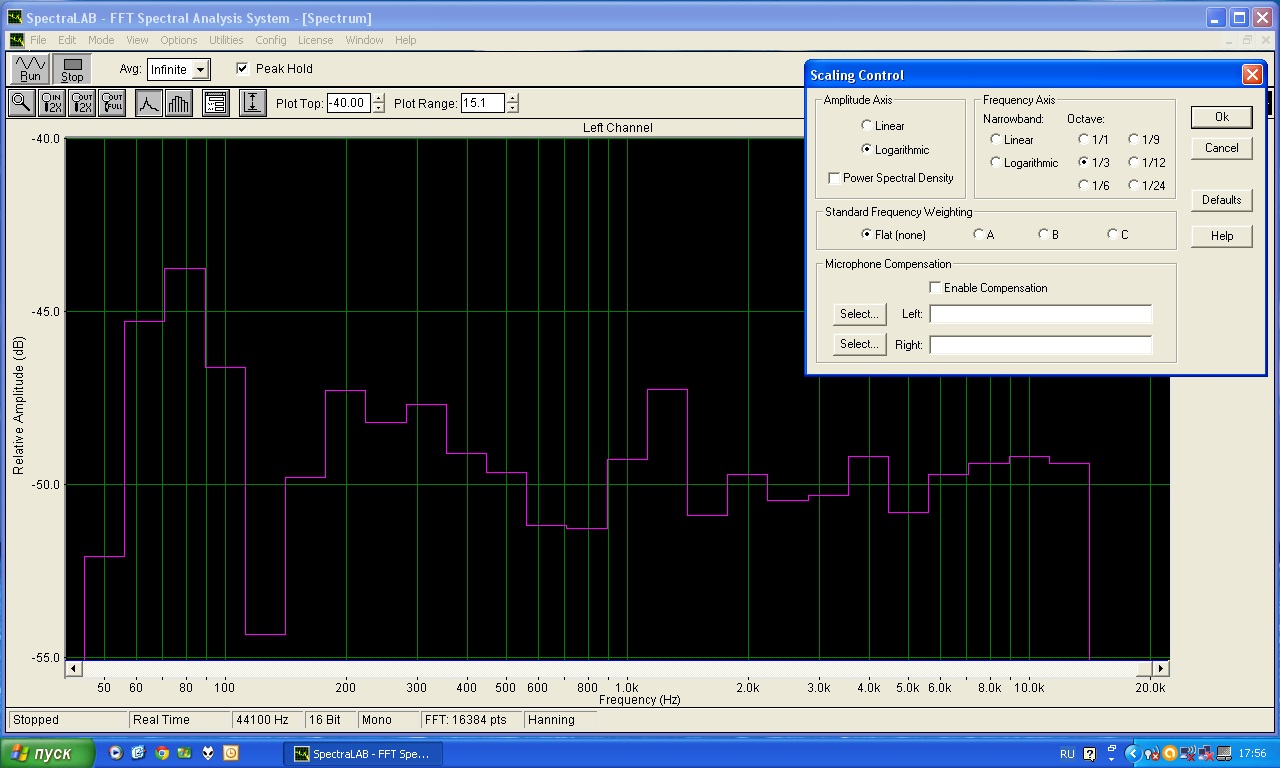Open the Utilities menu
The width and height of the screenshot is (1280, 768).
coord(226,40)
